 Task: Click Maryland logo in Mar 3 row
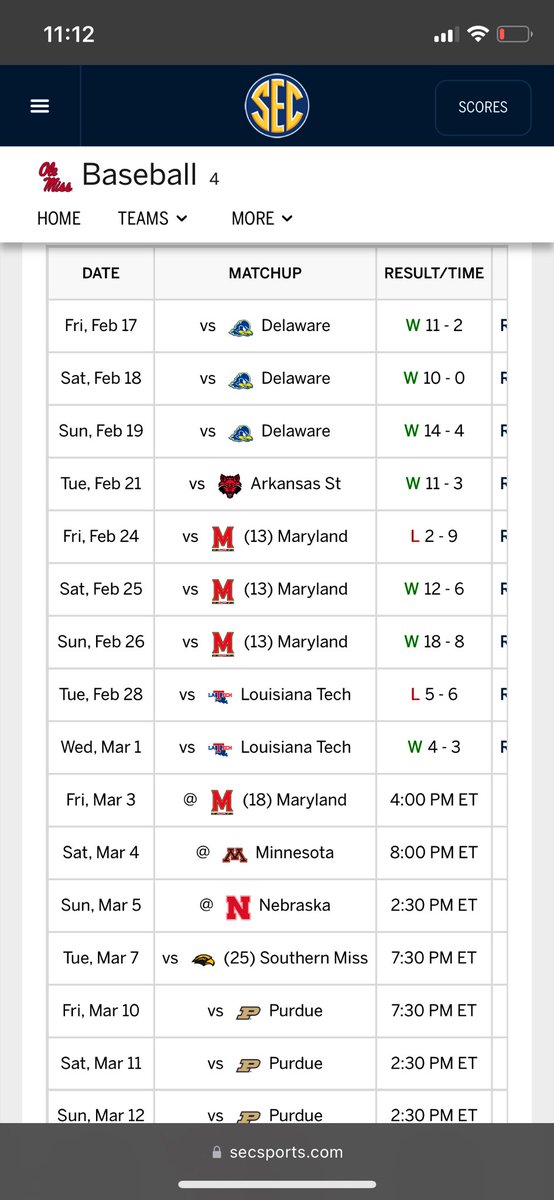tap(222, 800)
